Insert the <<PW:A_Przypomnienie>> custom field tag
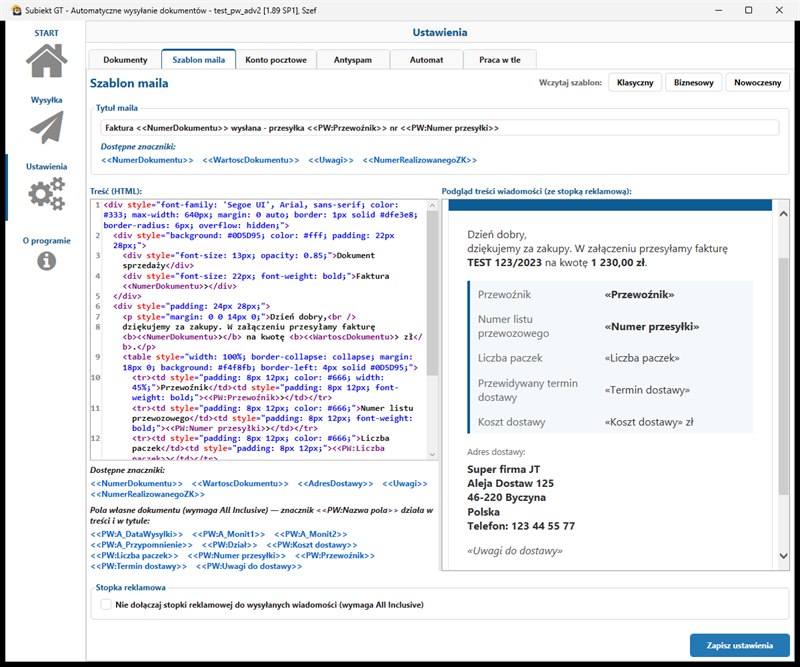The width and height of the screenshot is (800, 667). tap(141, 545)
